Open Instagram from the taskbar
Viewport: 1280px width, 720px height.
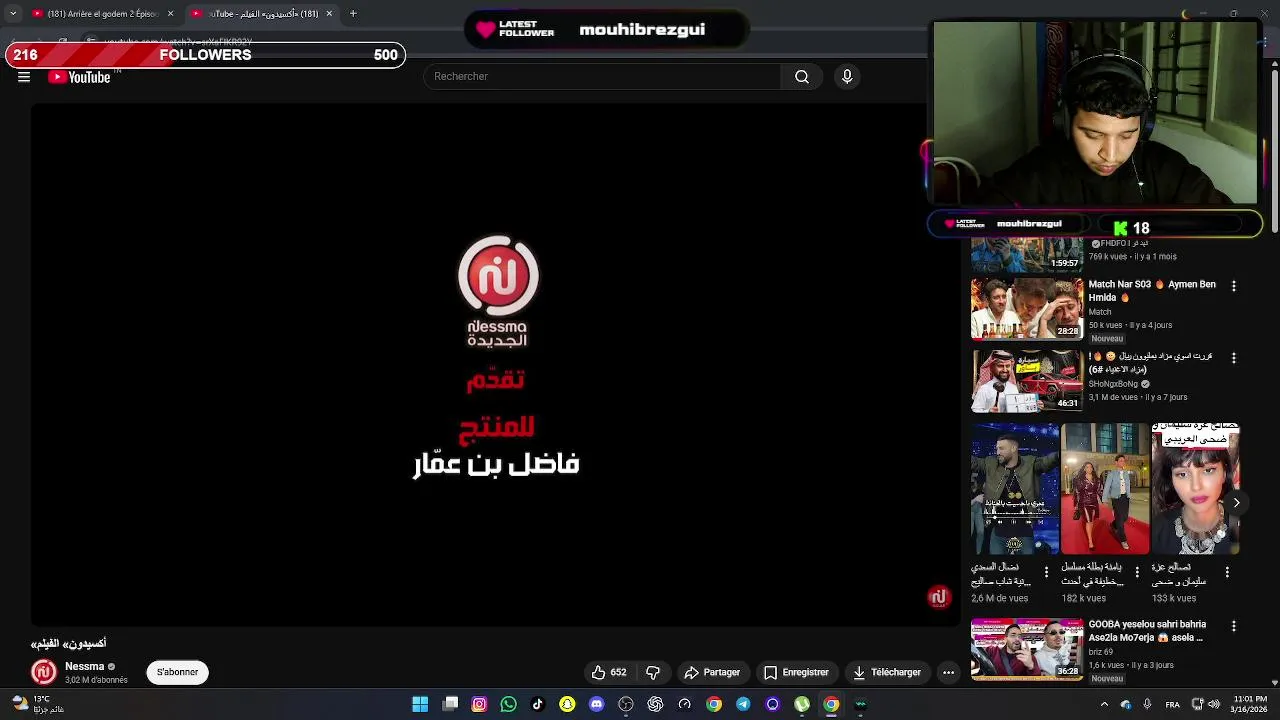point(479,704)
